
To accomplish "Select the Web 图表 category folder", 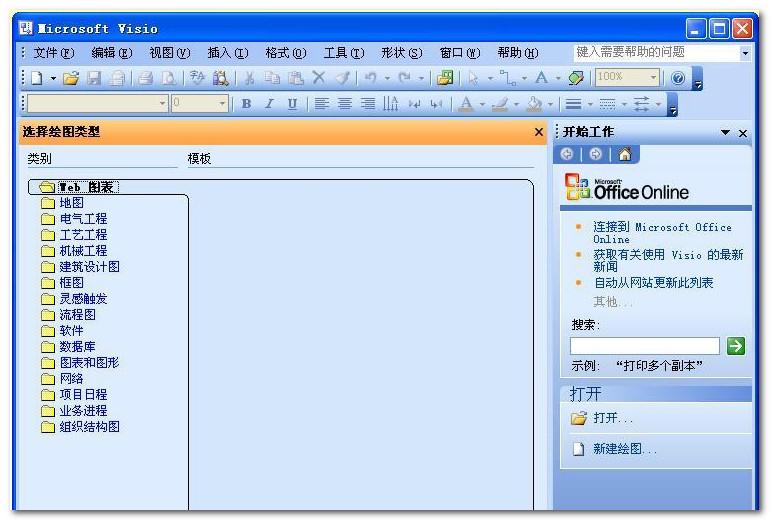I will 78,187.
